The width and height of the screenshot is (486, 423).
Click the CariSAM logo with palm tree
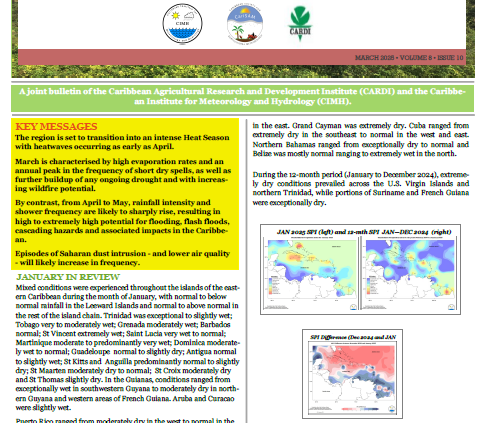pyautogui.click(x=245, y=24)
